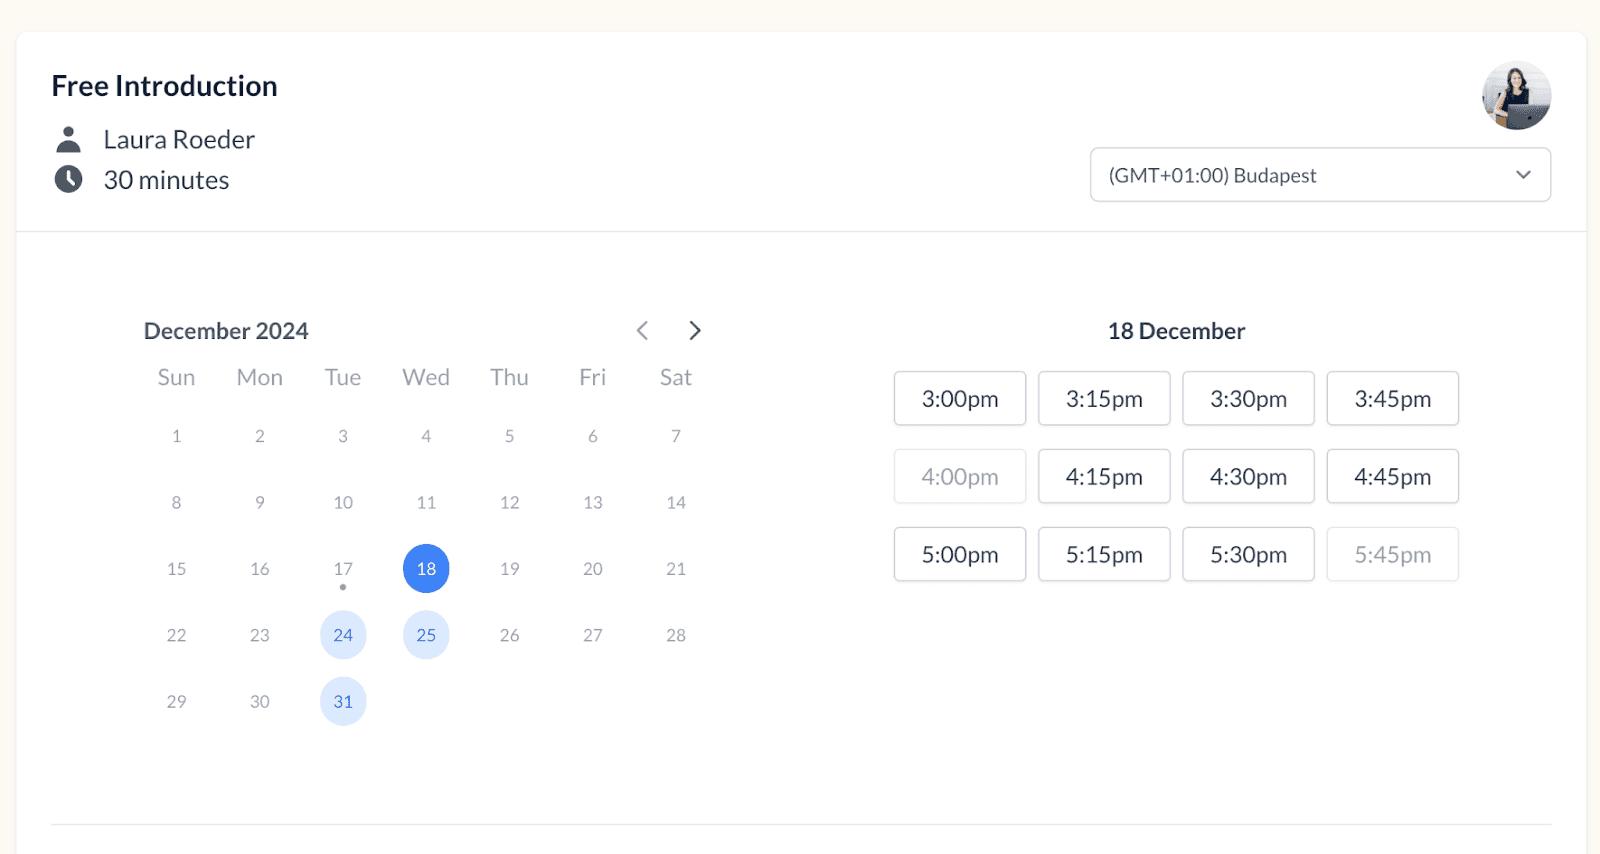This screenshot has height=854, width=1600.
Task: Expand timezone list using chevron arrow
Action: click(1523, 175)
